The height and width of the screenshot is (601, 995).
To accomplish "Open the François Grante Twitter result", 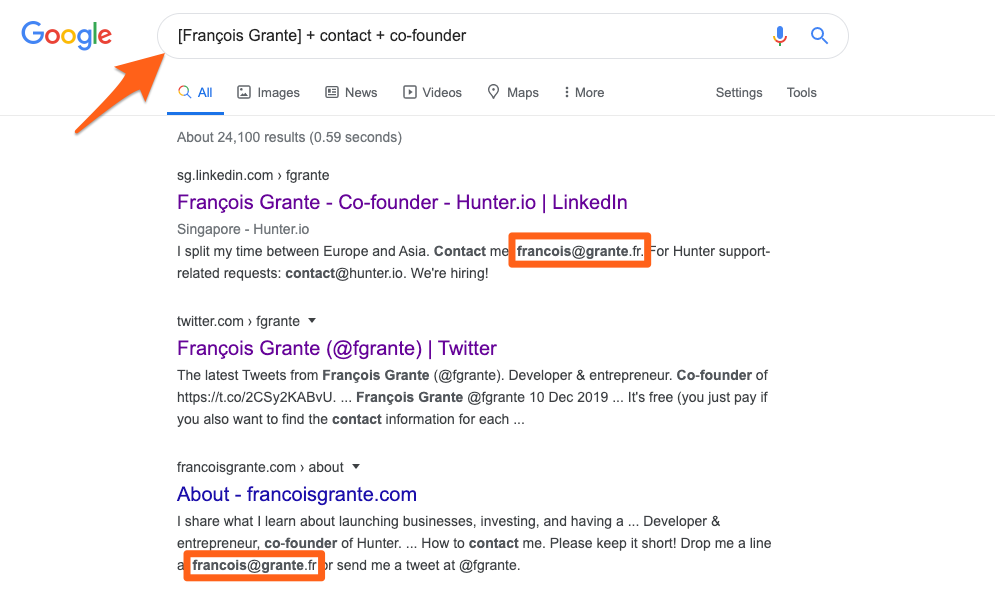I will tap(337, 348).
